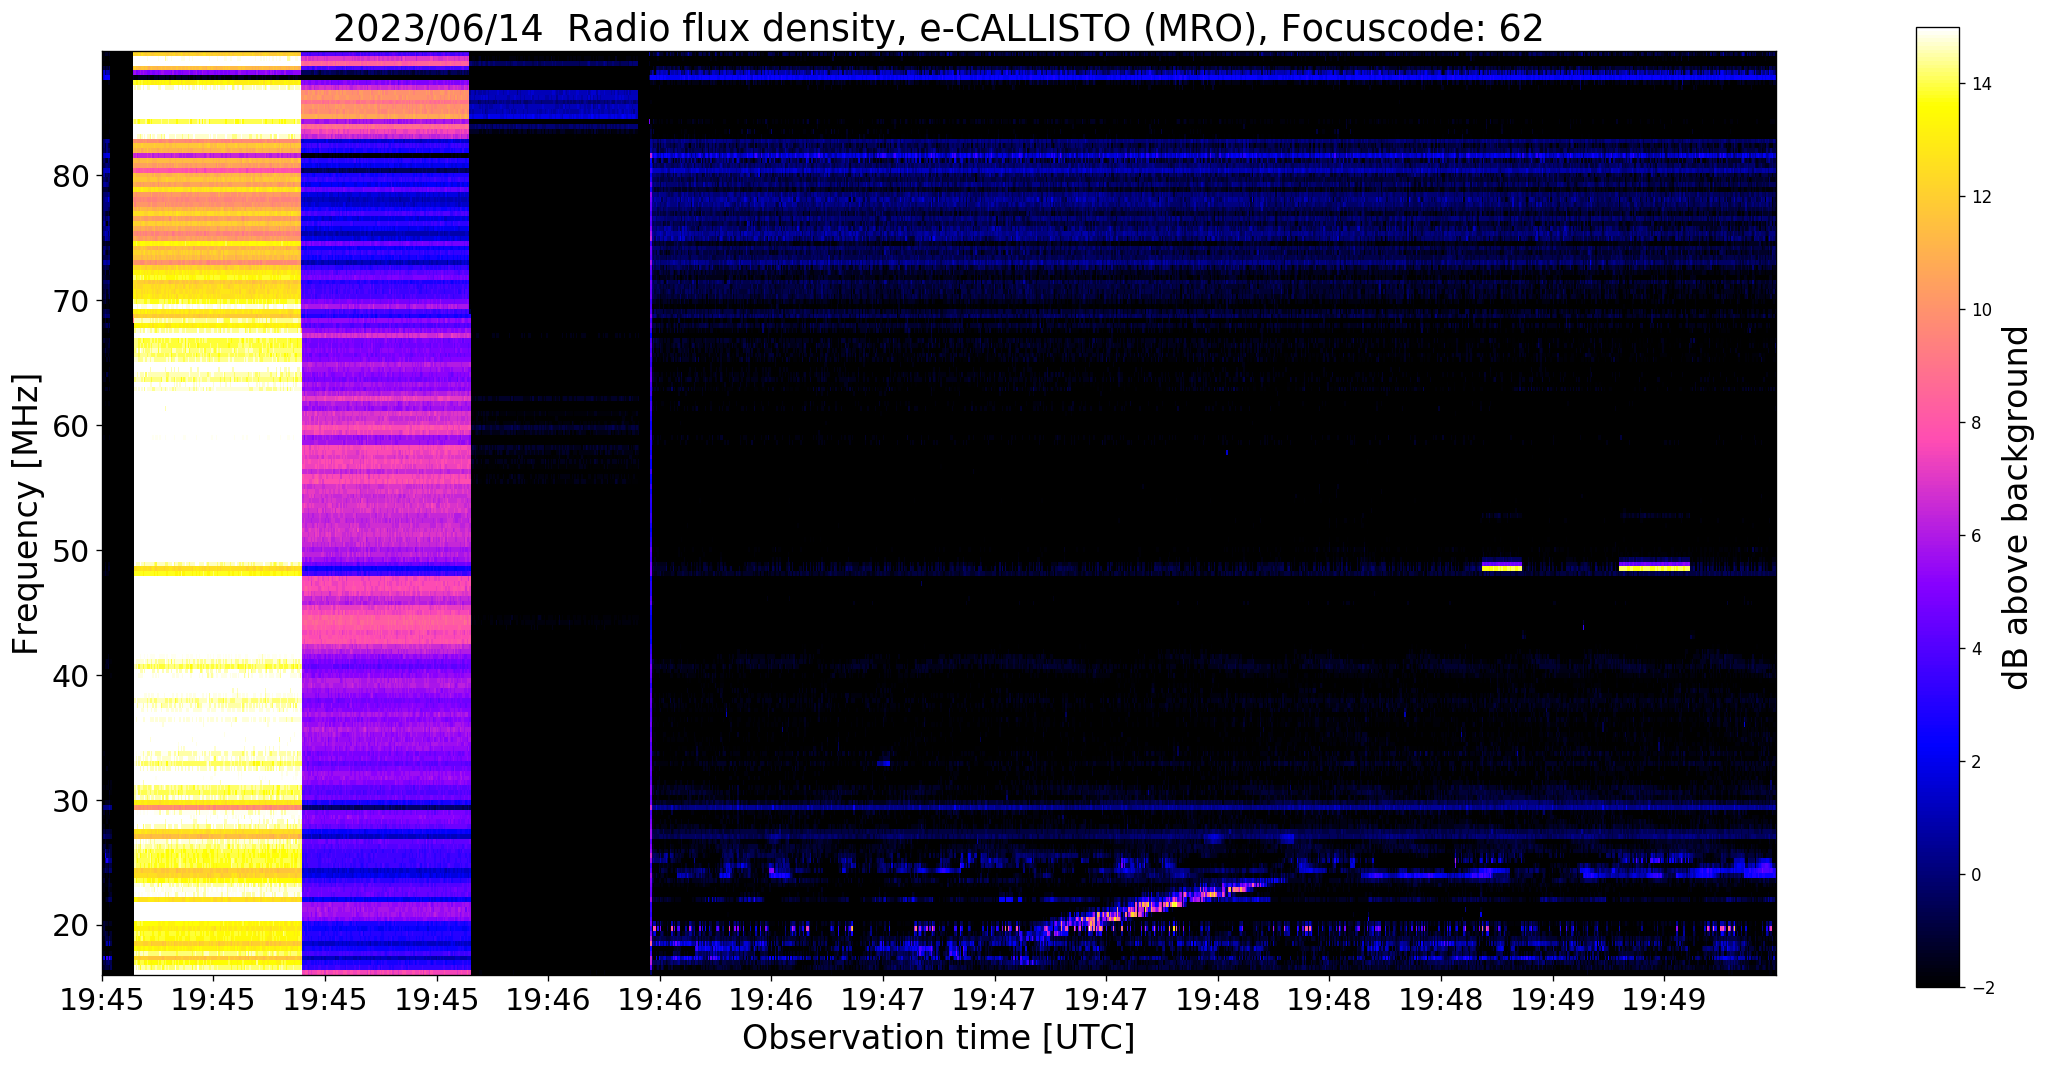Click the 70 tick on frequency axis

tap(71, 301)
